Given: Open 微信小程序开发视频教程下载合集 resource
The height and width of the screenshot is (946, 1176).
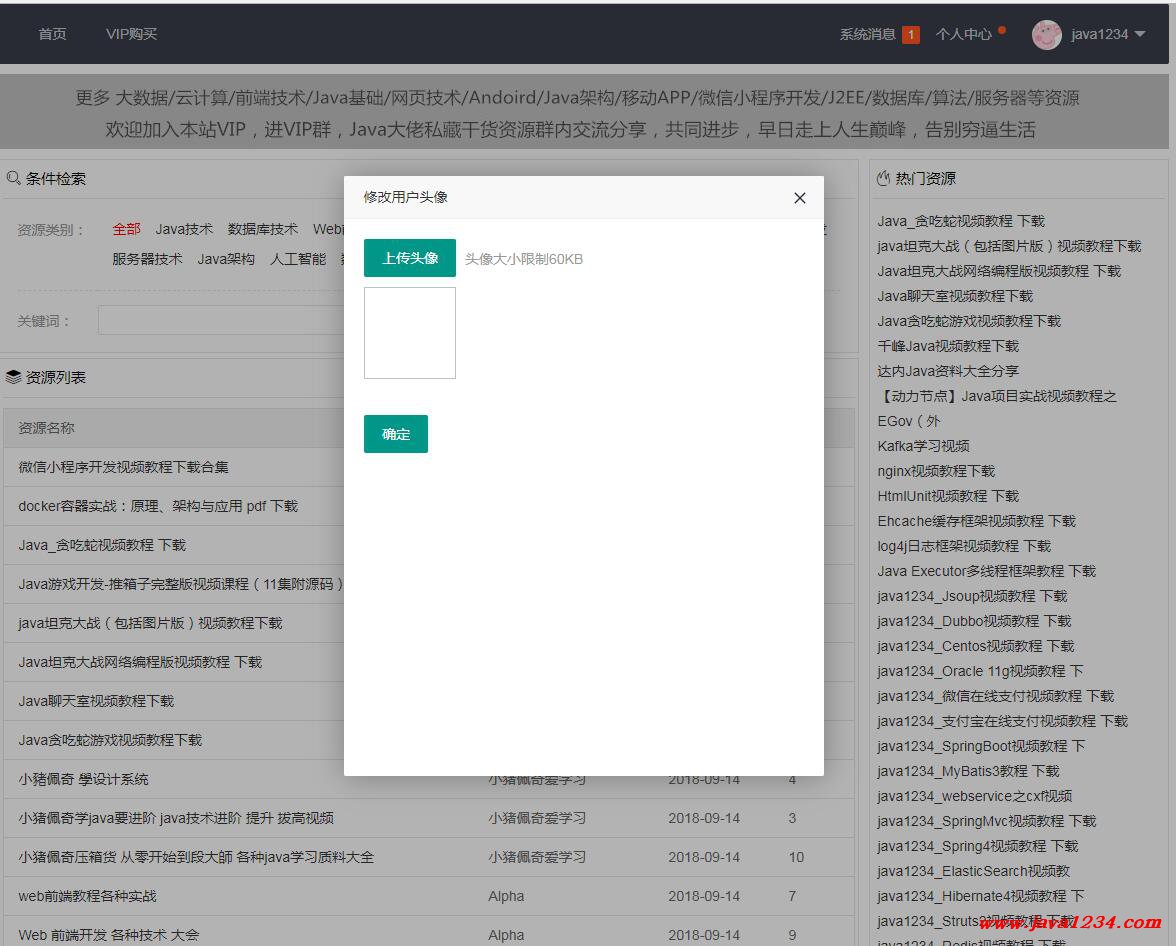Looking at the screenshot, I should (x=123, y=467).
